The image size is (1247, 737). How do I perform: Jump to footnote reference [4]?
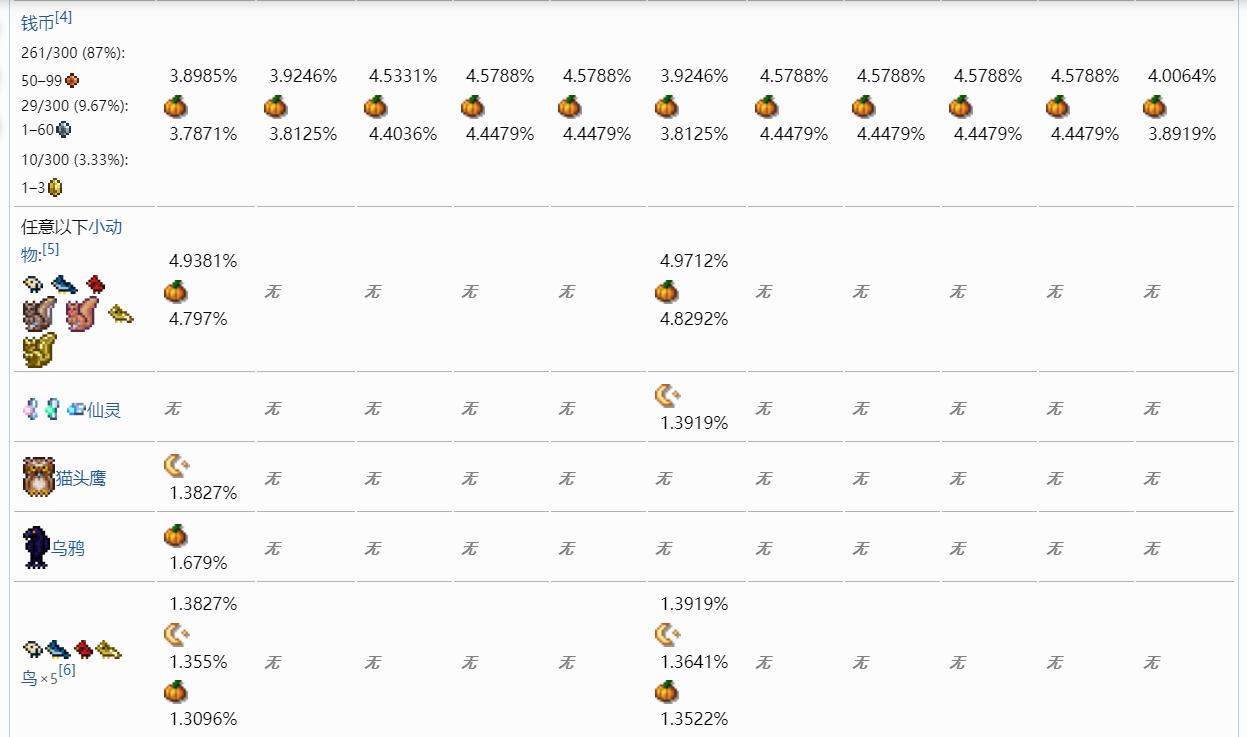pos(63,17)
